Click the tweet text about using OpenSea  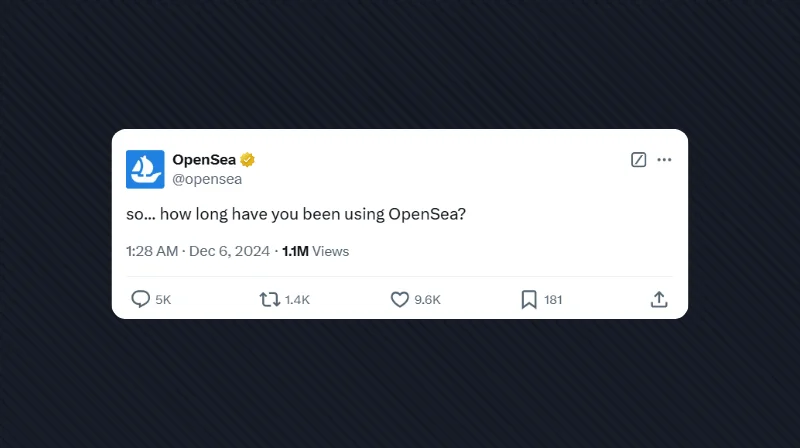pos(296,215)
